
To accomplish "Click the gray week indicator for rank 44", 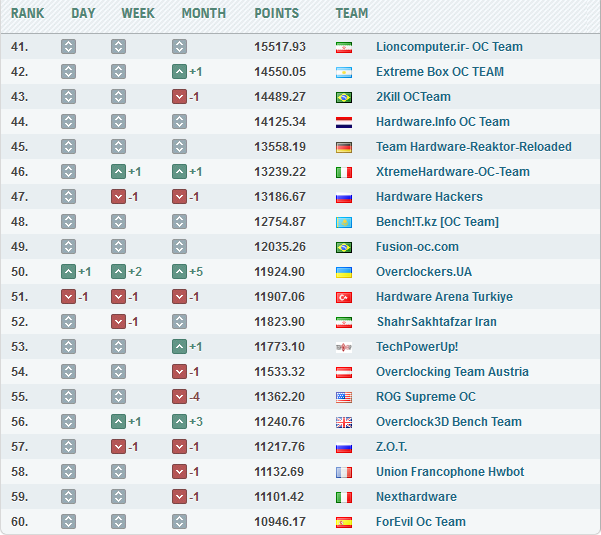I will pyautogui.click(x=118, y=121).
